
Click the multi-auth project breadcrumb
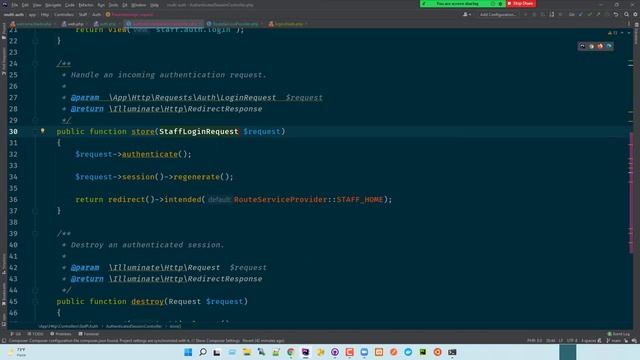click(x=14, y=14)
